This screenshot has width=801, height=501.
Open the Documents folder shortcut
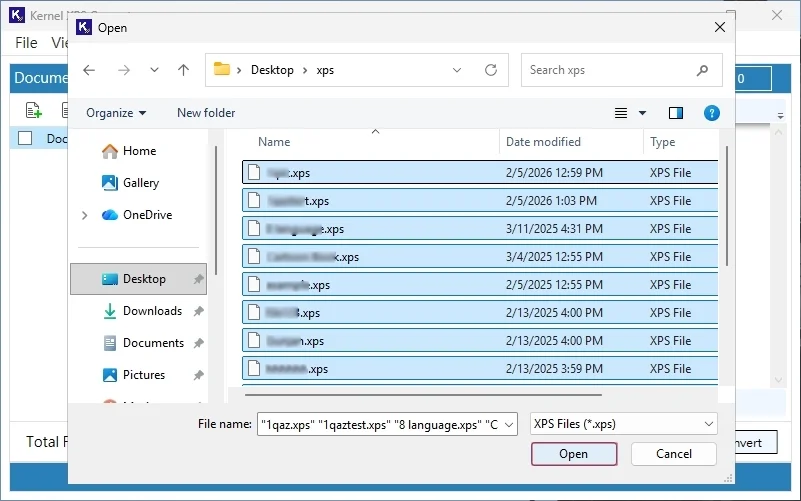coord(143,343)
